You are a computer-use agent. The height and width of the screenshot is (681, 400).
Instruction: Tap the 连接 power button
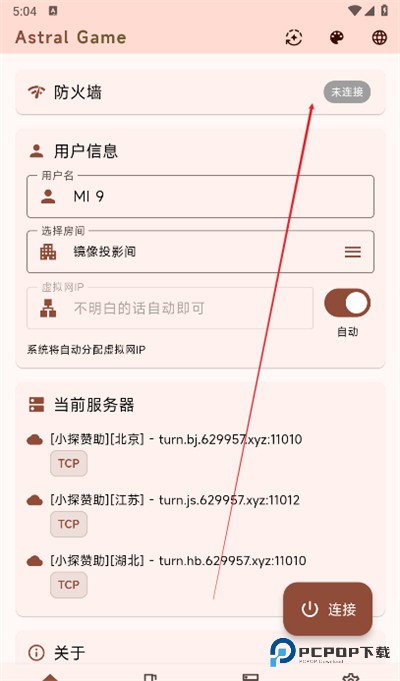coord(328,609)
